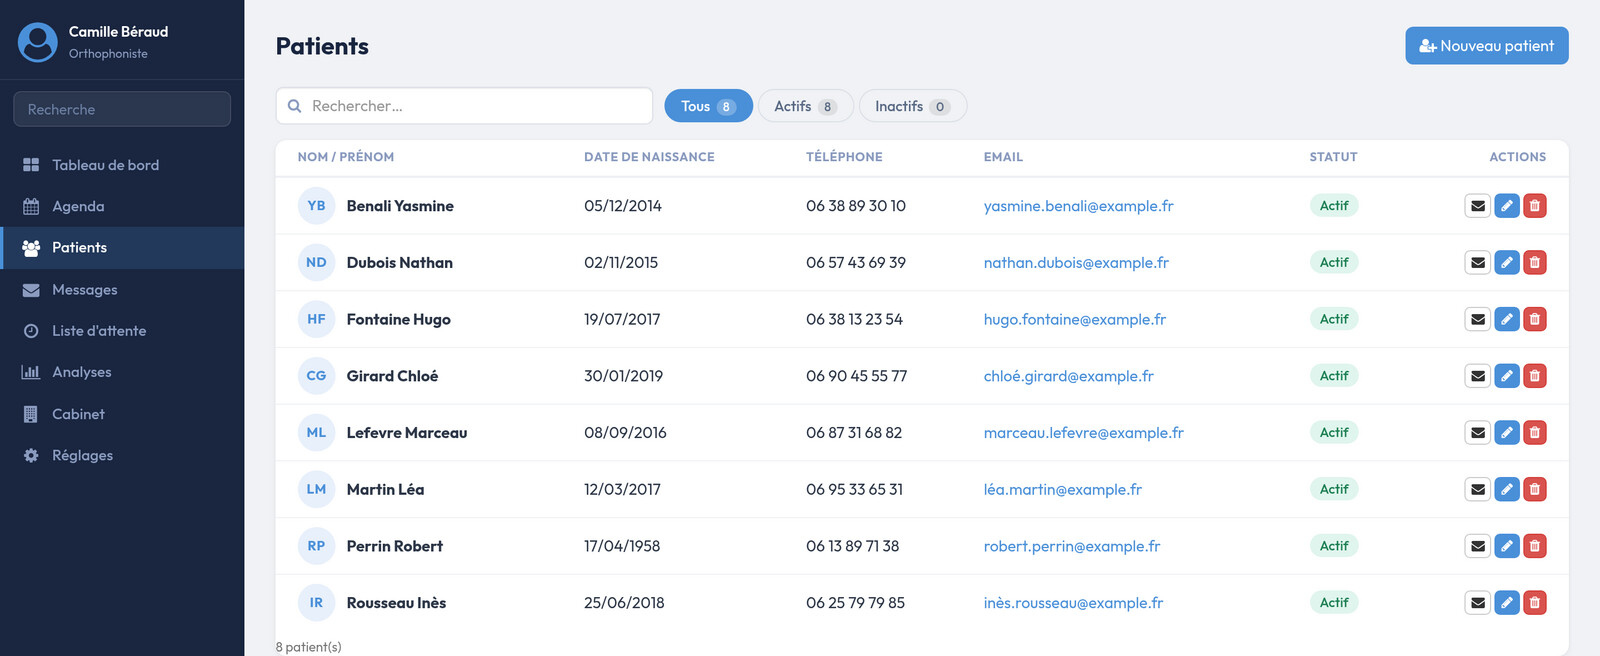Click the sidebar Recherche input box

click(122, 109)
